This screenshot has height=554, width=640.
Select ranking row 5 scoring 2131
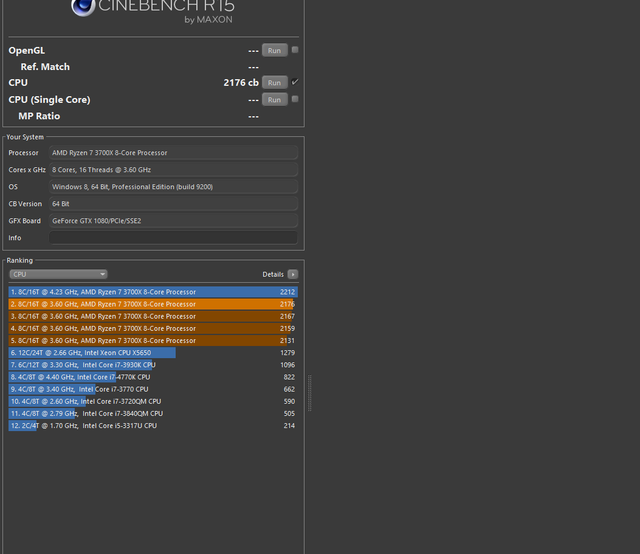pyautogui.click(x=153, y=340)
